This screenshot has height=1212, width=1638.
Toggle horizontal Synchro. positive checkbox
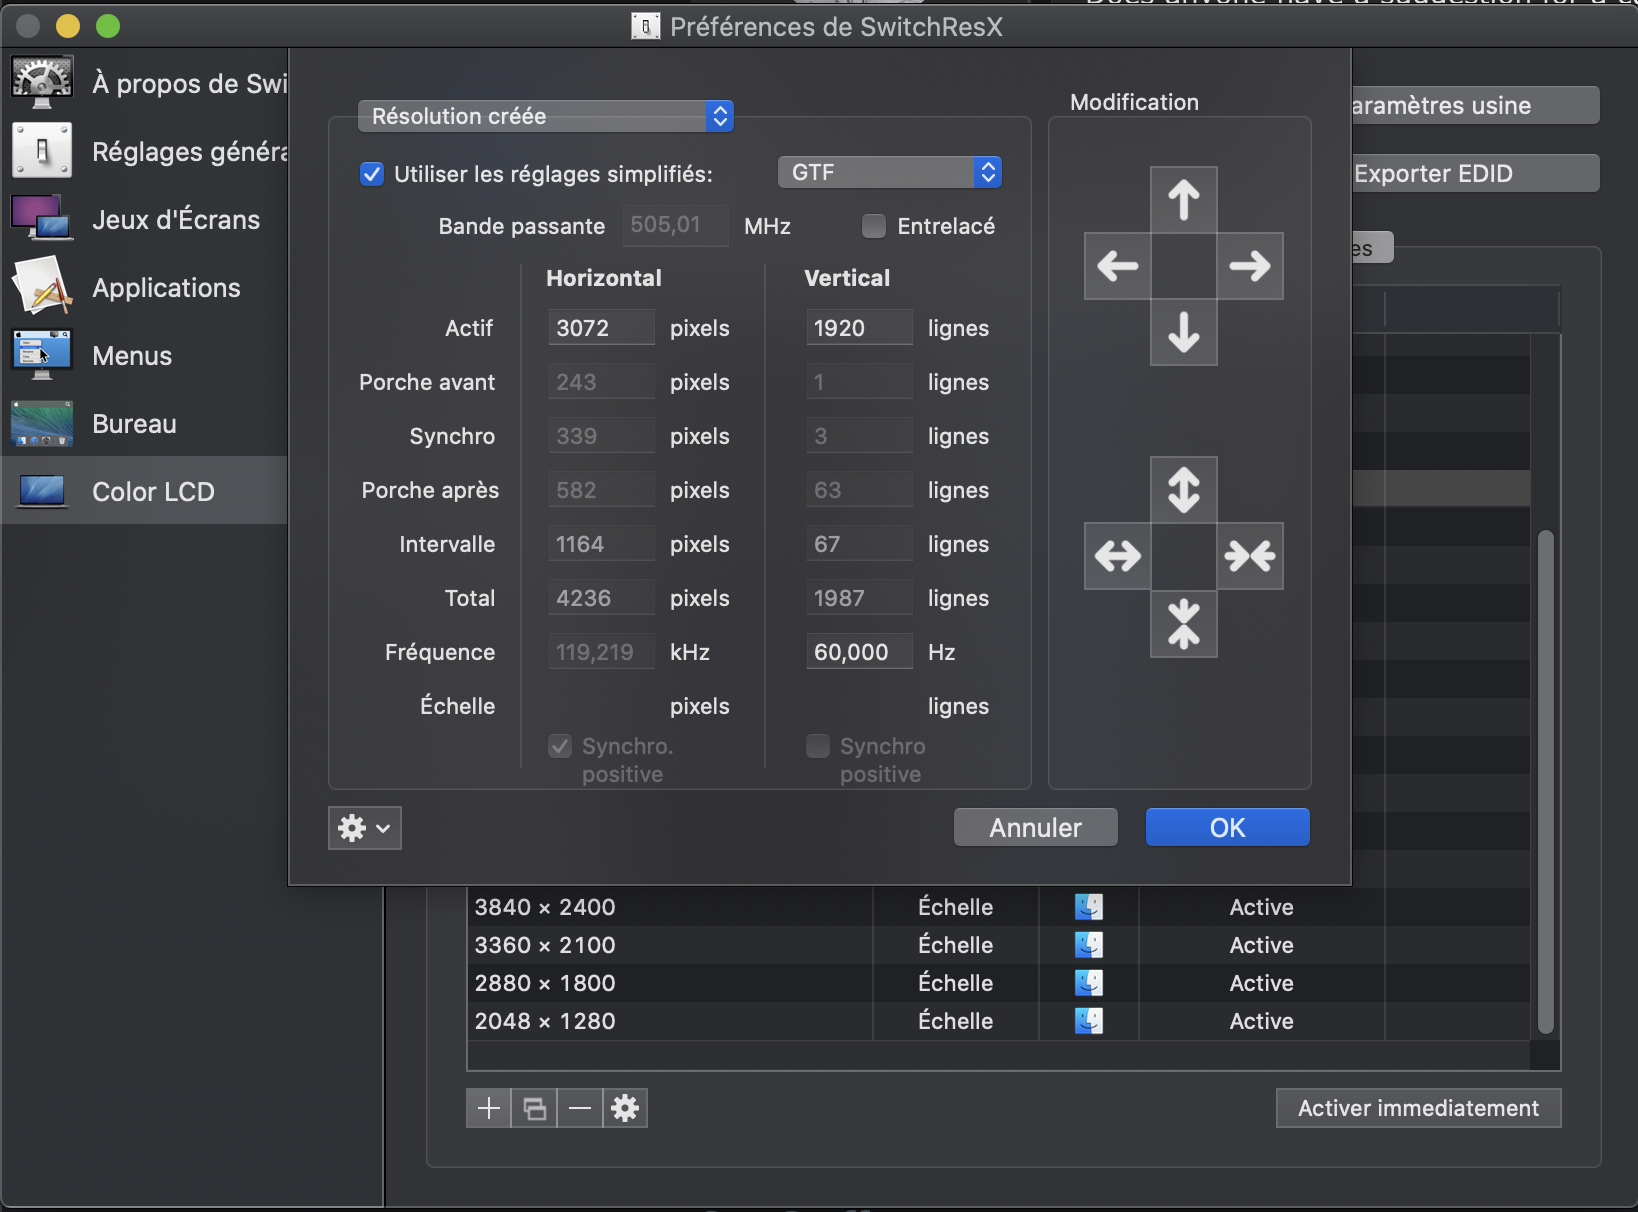click(560, 746)
